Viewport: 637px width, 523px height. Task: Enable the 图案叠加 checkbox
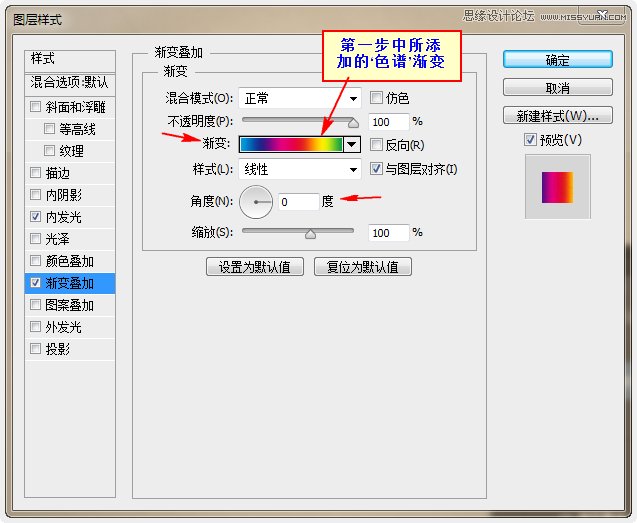[x=35, y=304]
